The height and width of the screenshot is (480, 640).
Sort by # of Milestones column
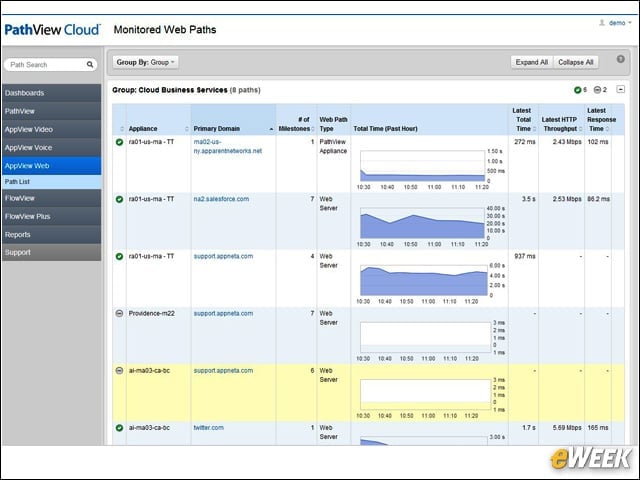[296, 120]
